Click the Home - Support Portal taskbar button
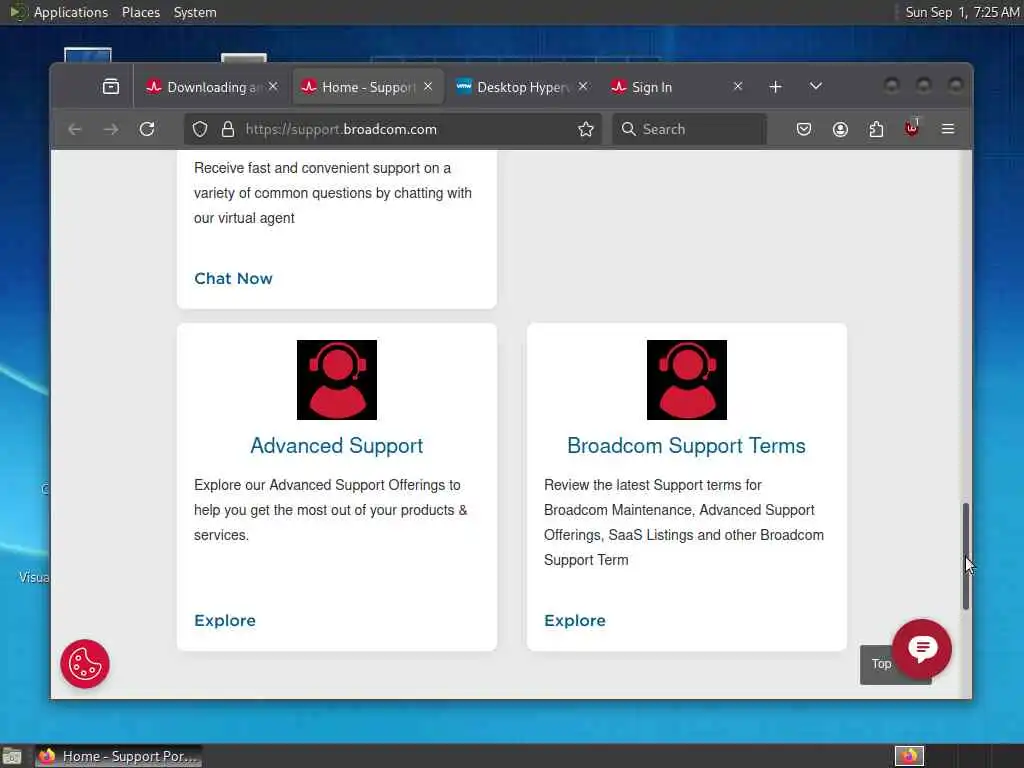This screenshot has width=1024, height=768. [119, 756]
